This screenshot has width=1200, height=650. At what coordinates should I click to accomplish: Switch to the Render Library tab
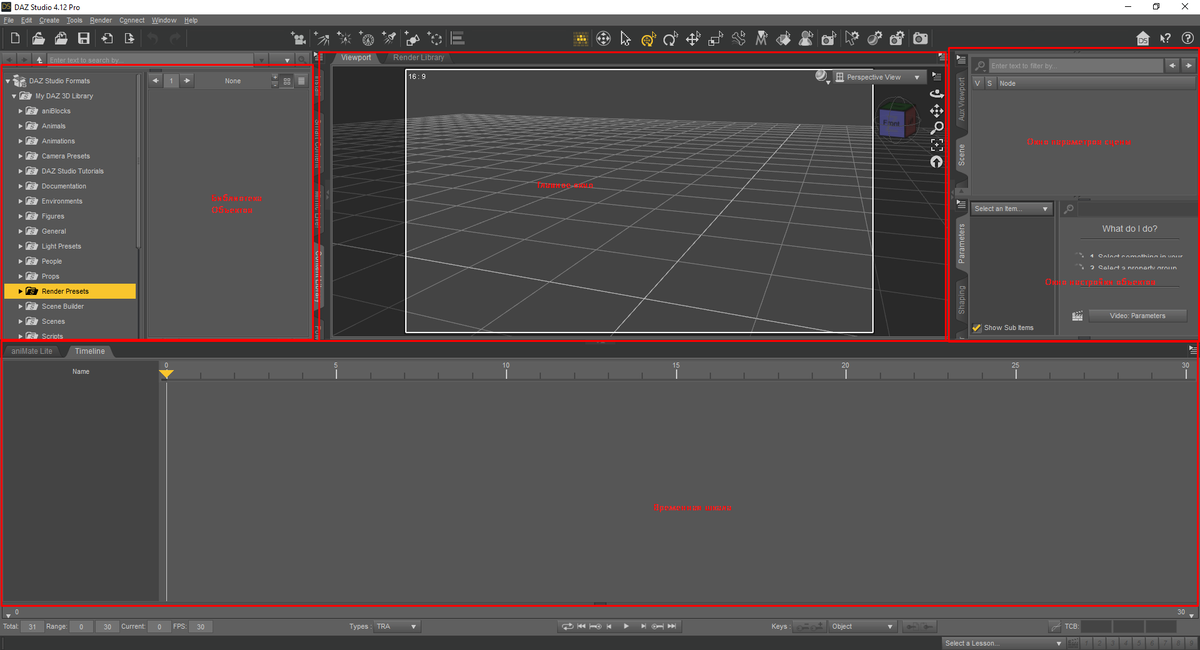[x=418, y=58]
